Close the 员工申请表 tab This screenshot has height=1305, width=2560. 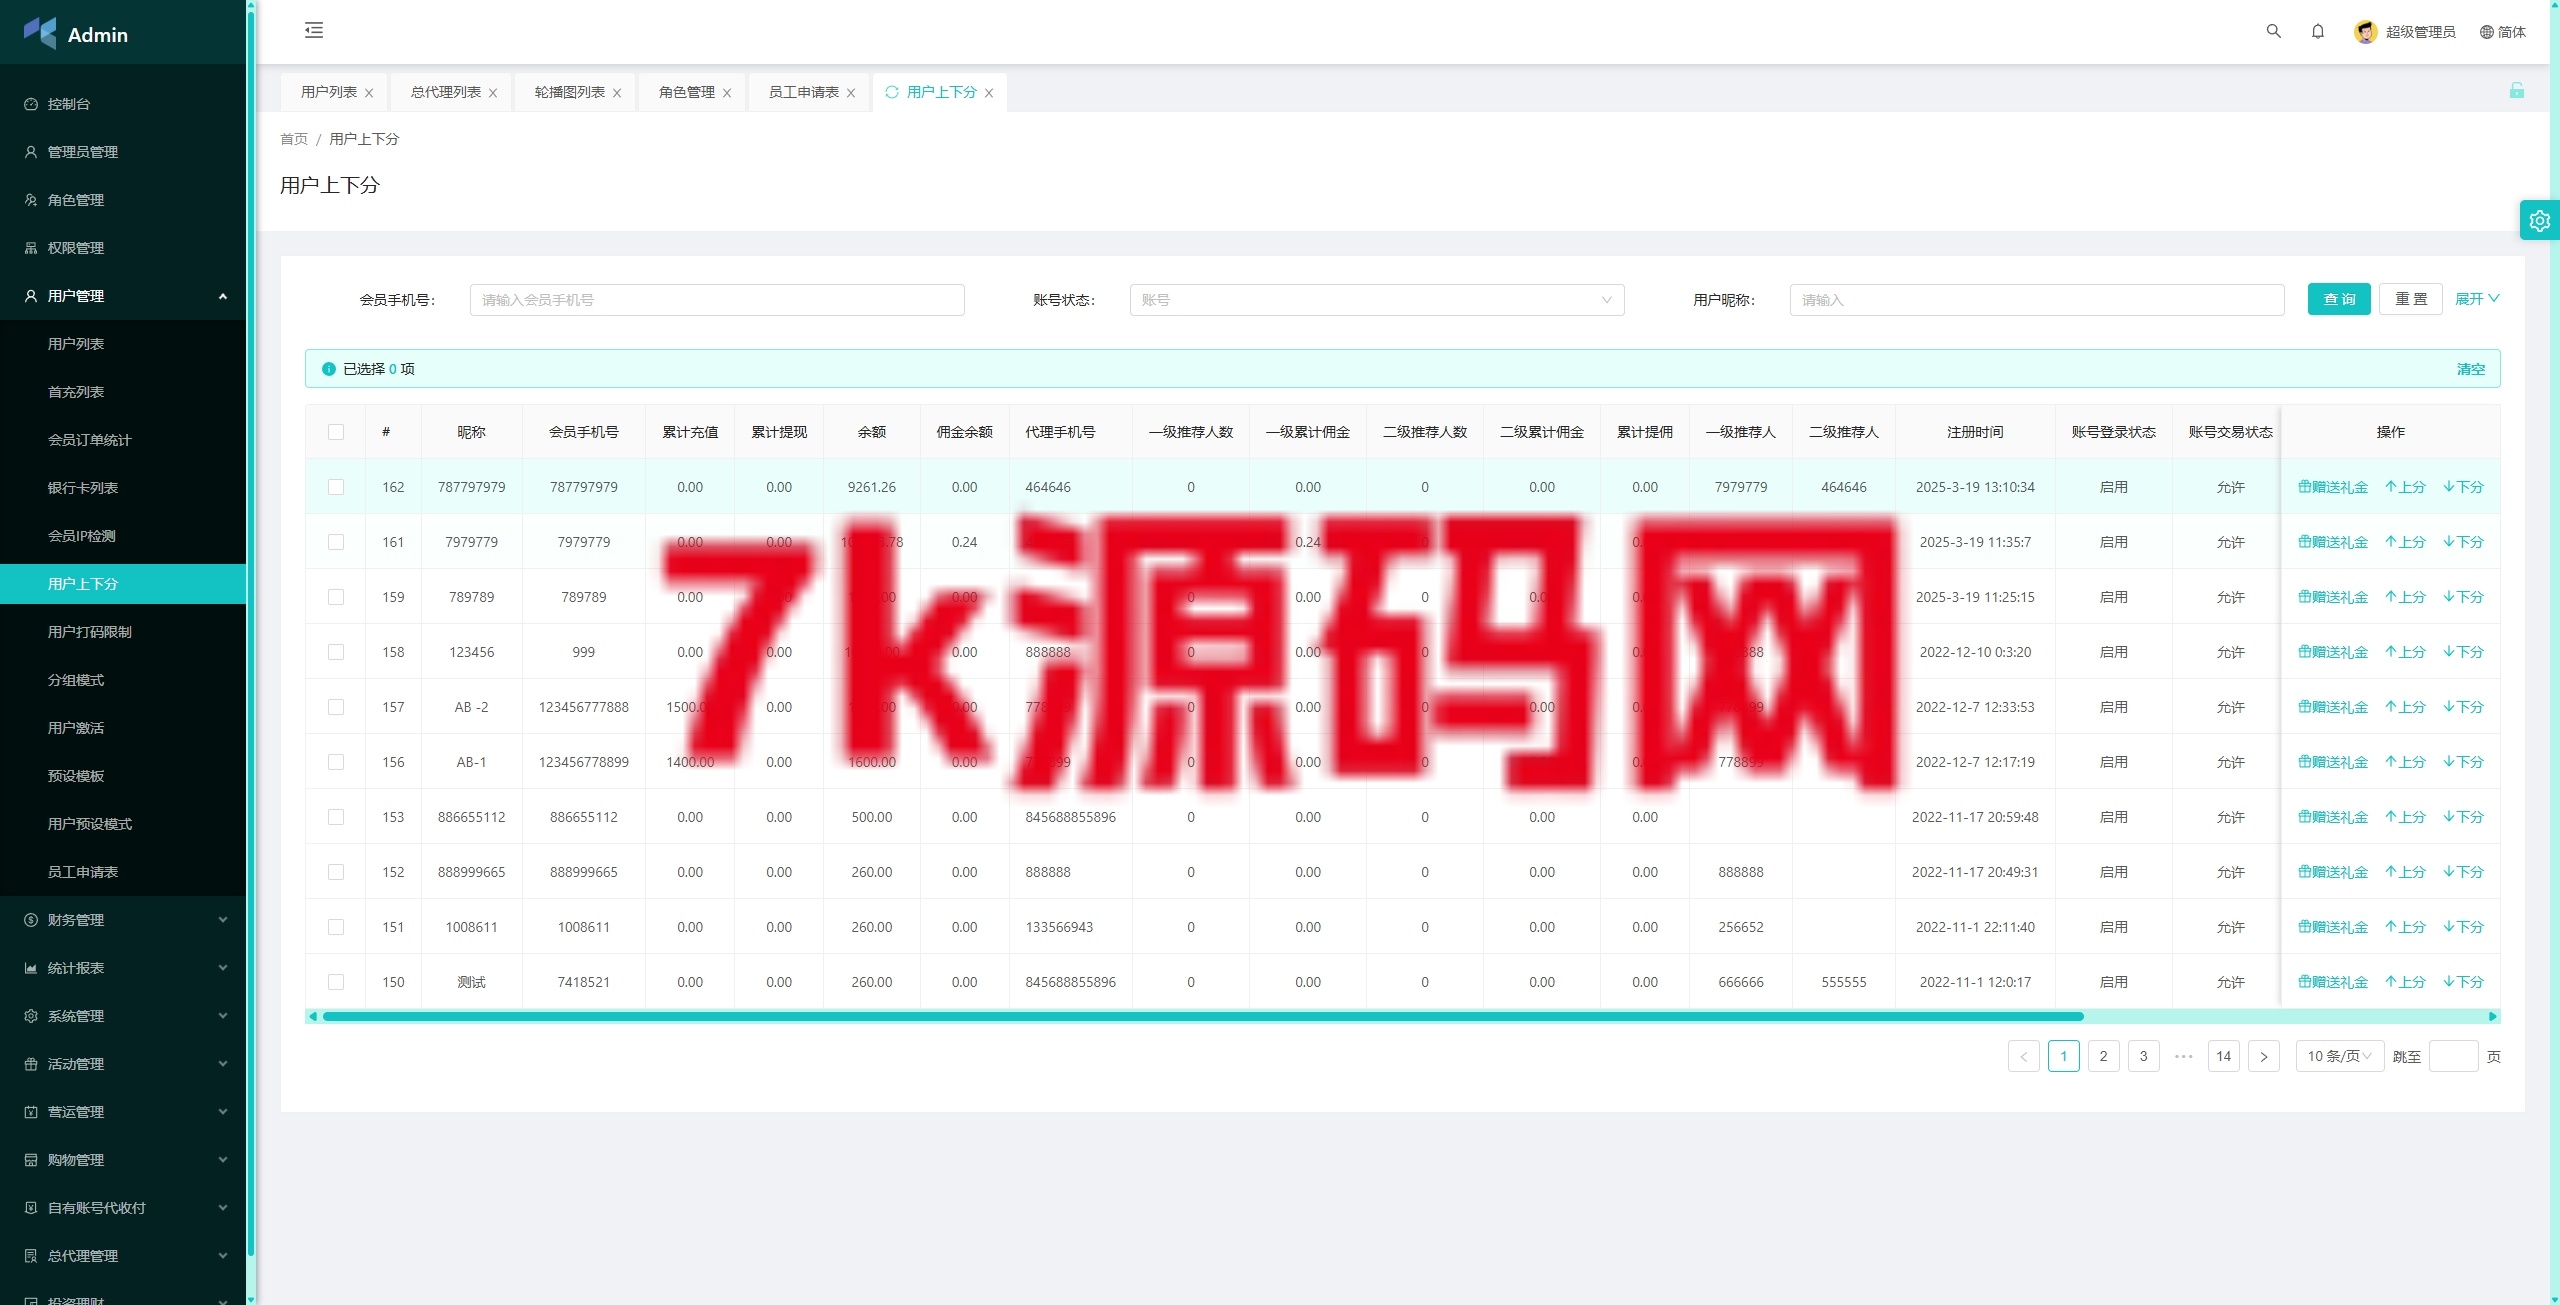click(x=851, y=93)
